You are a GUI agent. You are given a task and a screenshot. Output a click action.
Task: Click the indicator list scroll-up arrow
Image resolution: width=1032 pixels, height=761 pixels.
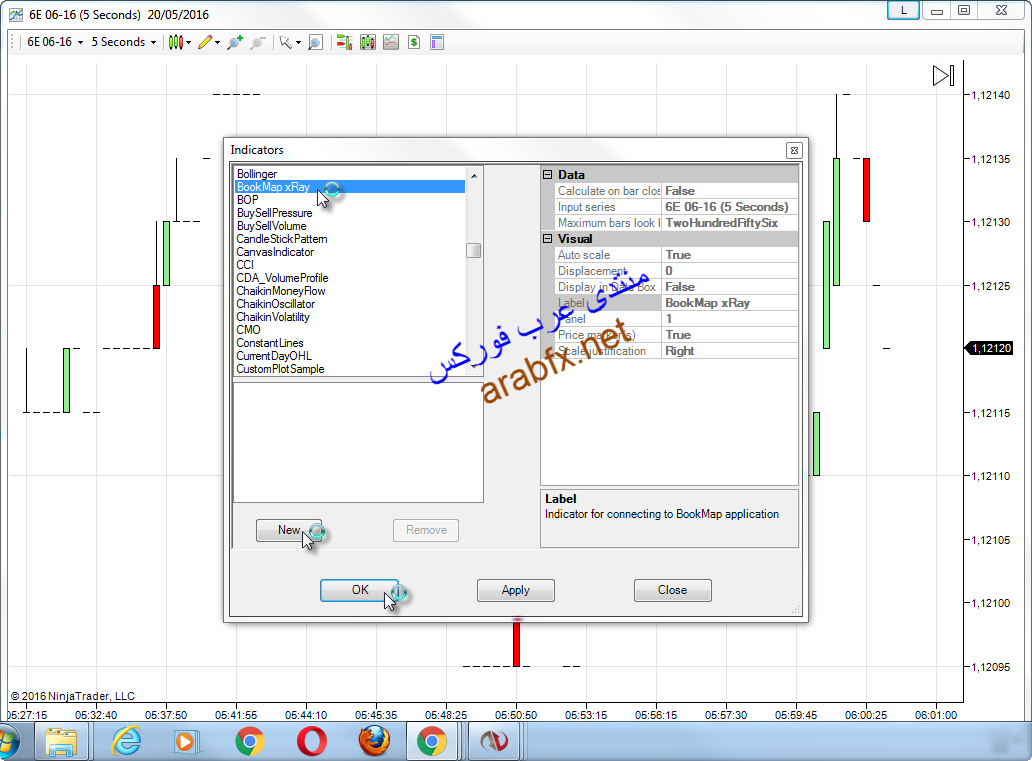(474, 176)
